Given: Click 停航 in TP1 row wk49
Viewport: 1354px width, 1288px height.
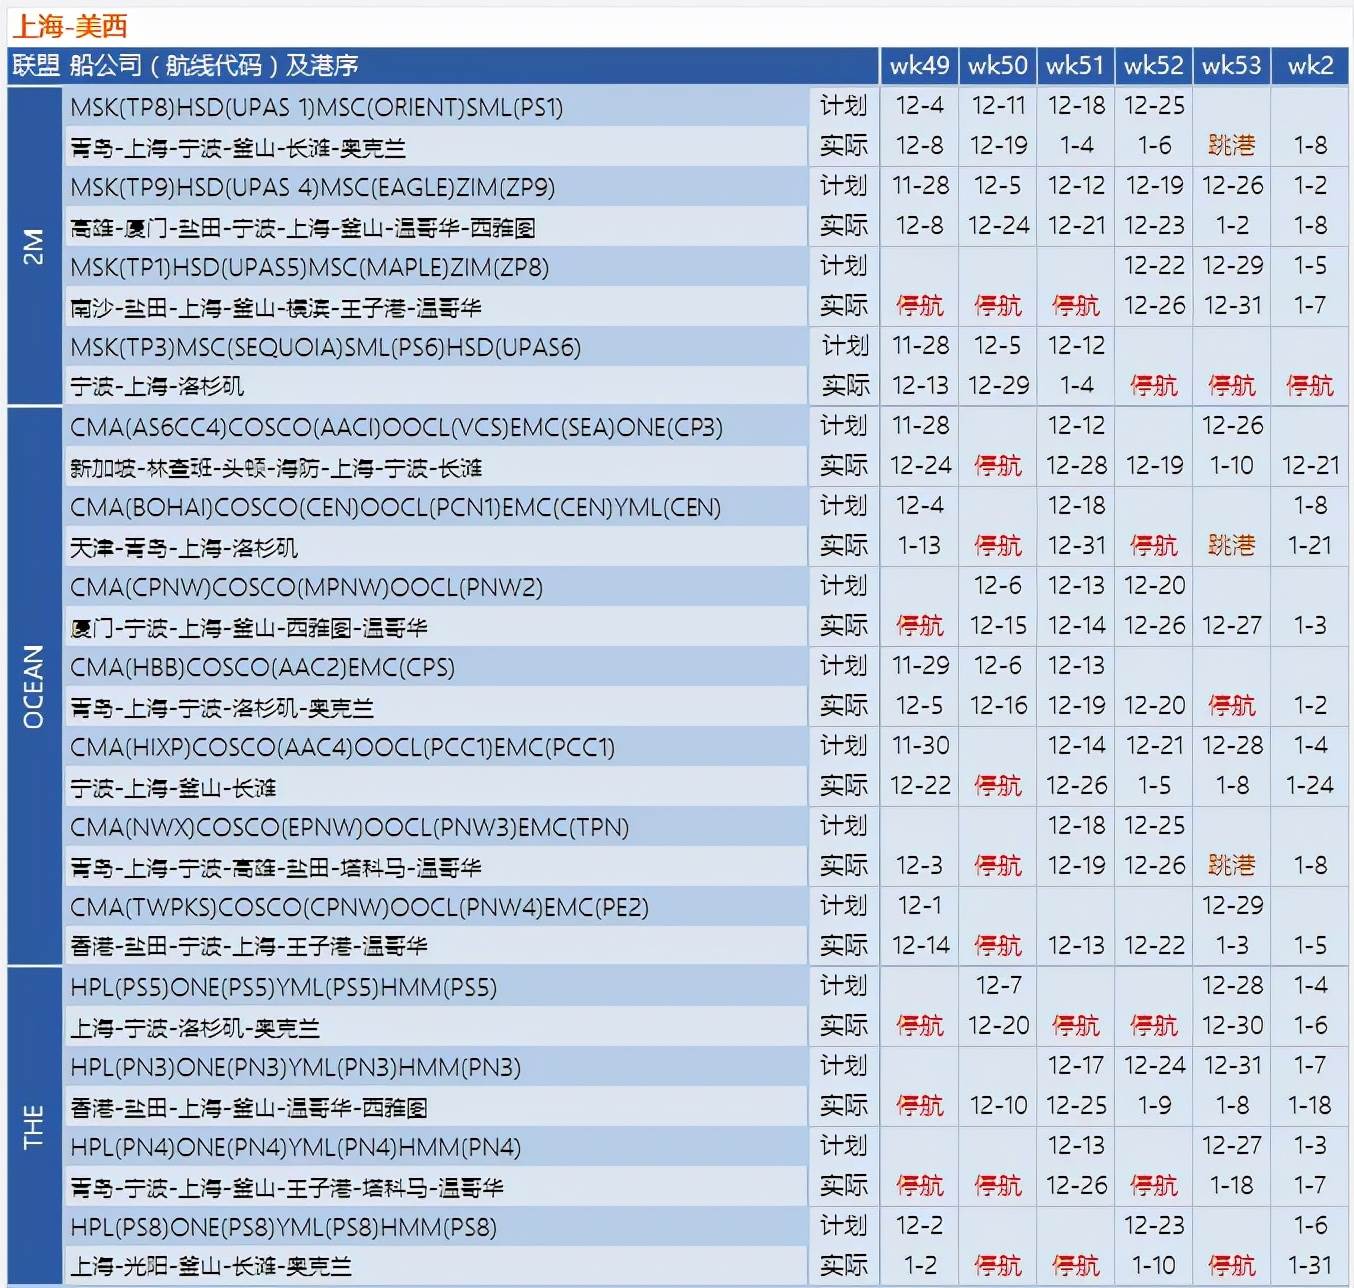Looking at the screenshot, I should point(919,306).
